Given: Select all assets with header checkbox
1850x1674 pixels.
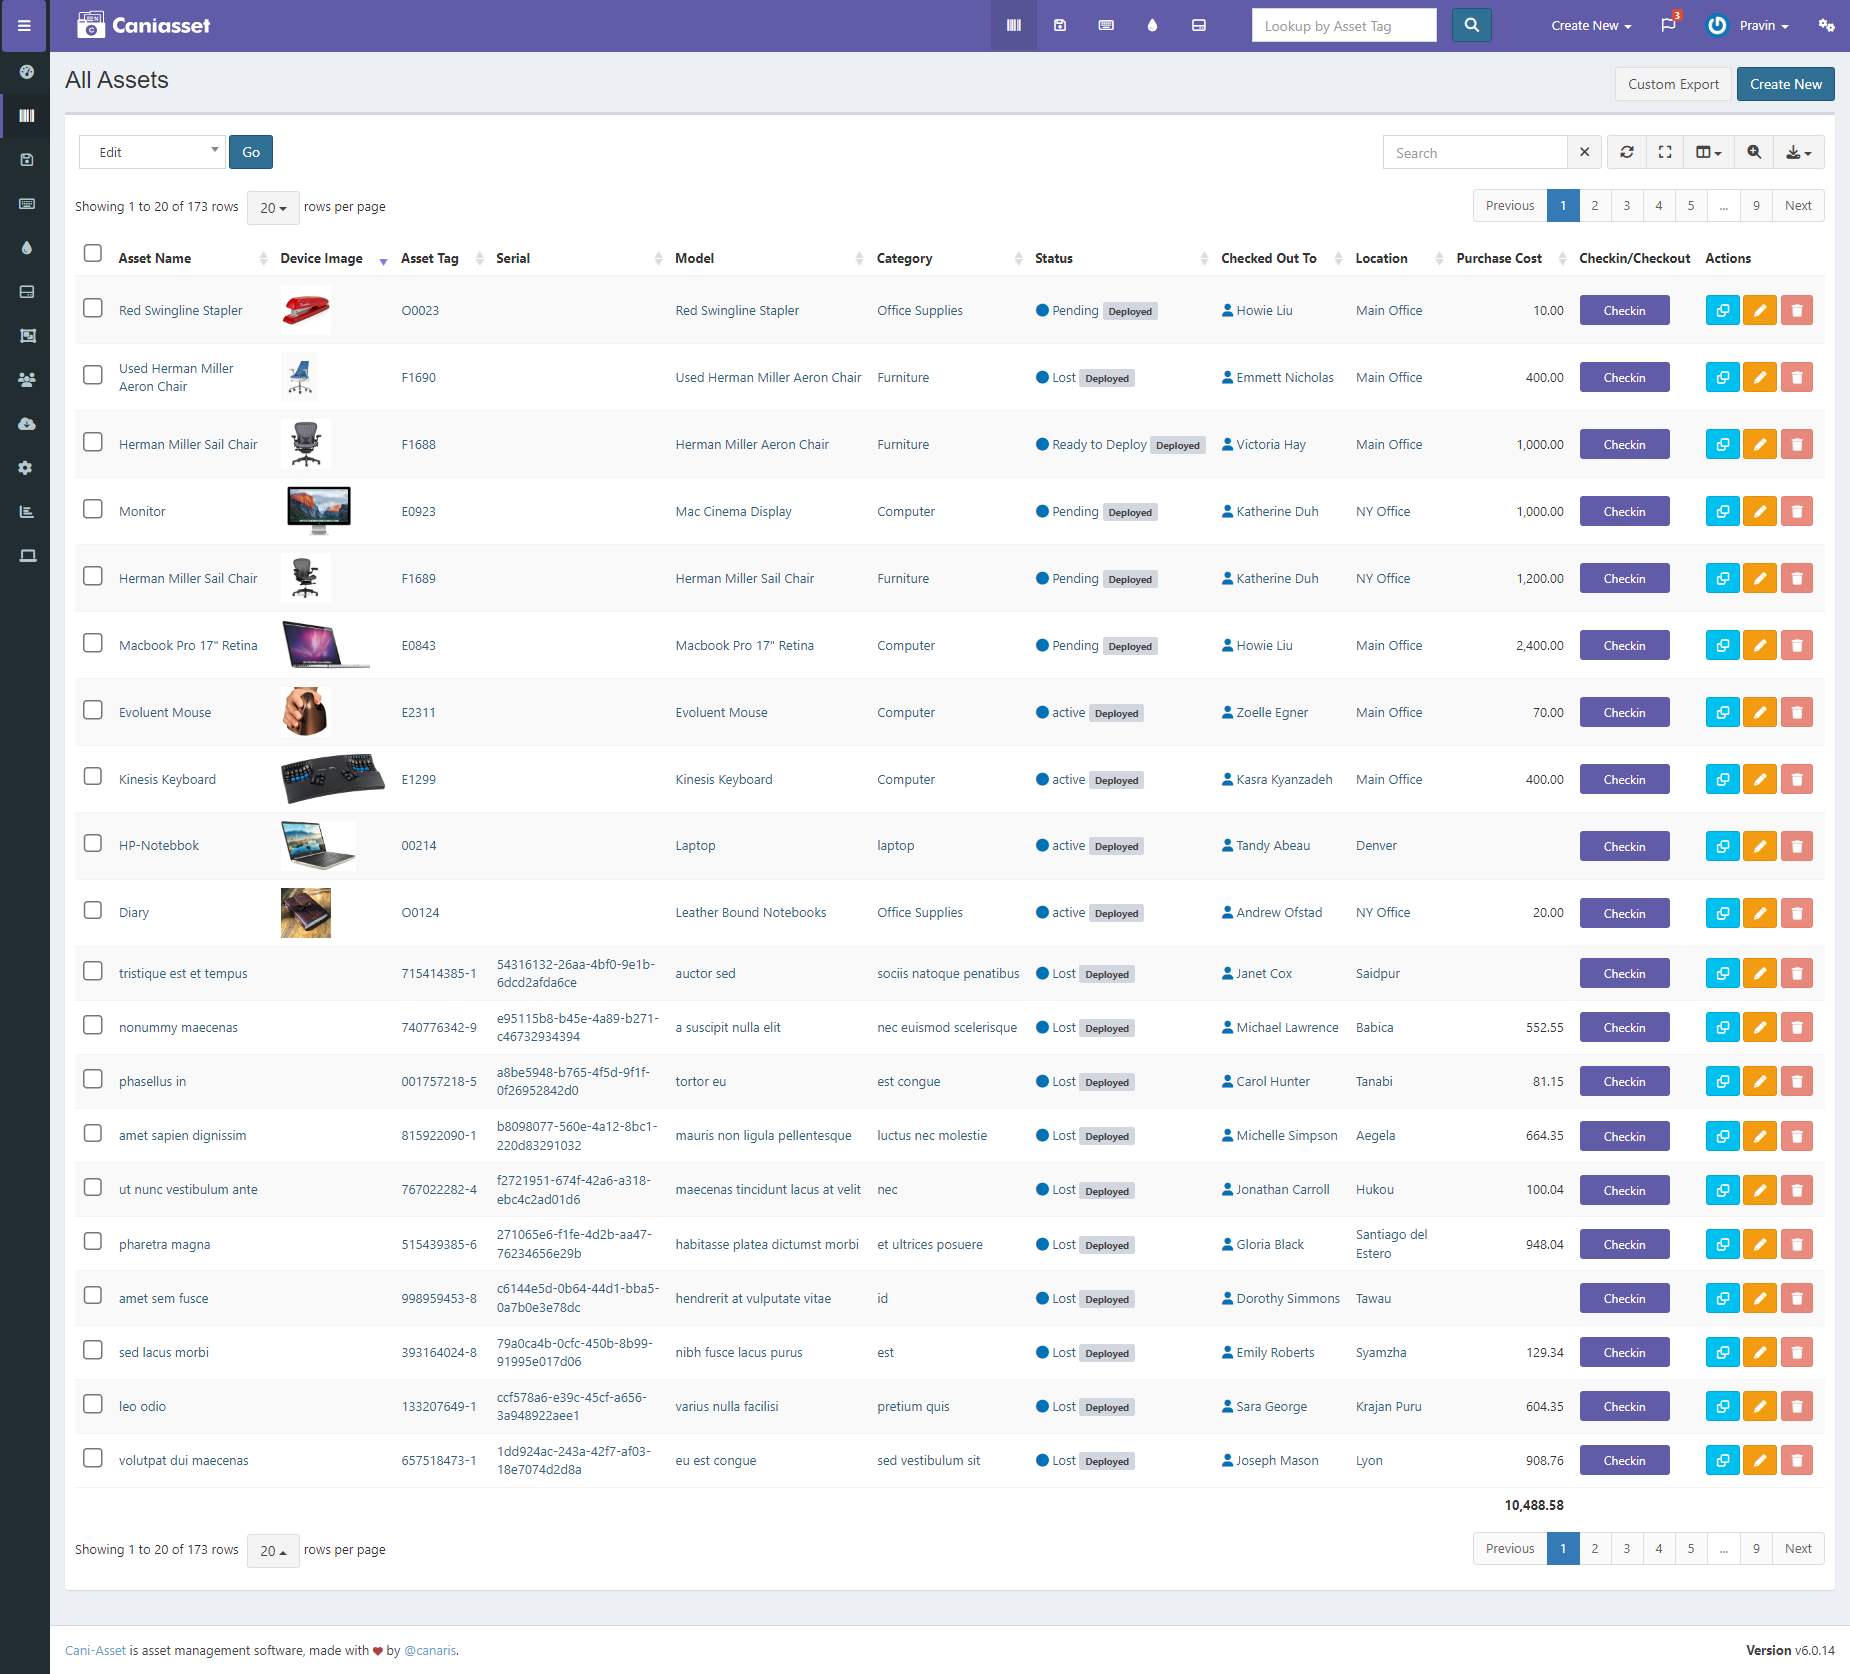Looking at the screenshot, I should point(93,254).
